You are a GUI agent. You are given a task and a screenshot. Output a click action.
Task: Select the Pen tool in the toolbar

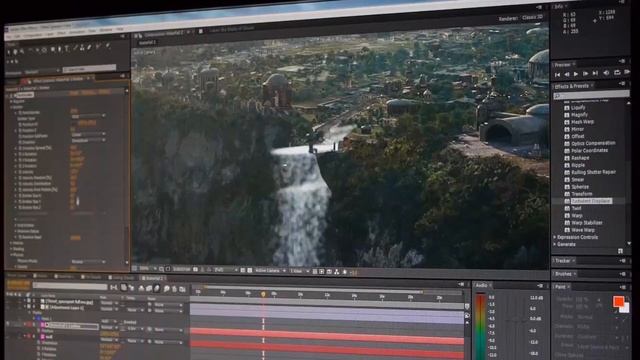(60, 49)
